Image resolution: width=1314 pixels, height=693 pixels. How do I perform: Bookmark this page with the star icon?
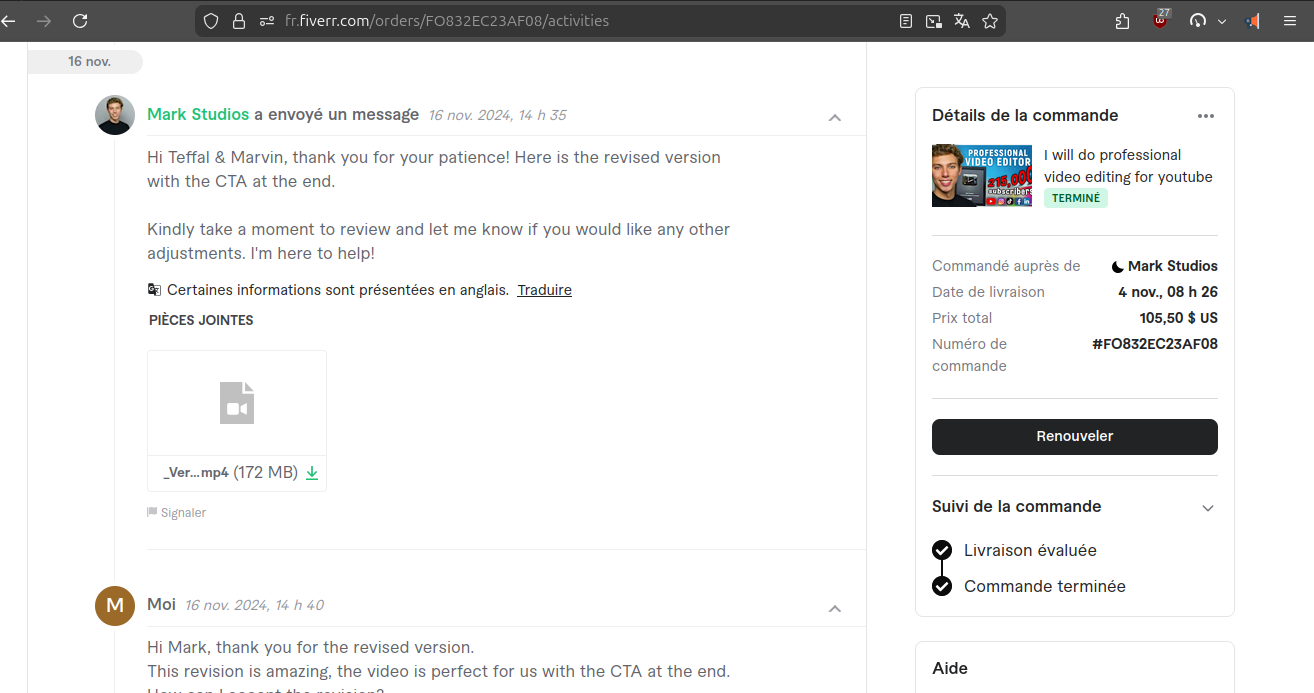click(990, 21)
